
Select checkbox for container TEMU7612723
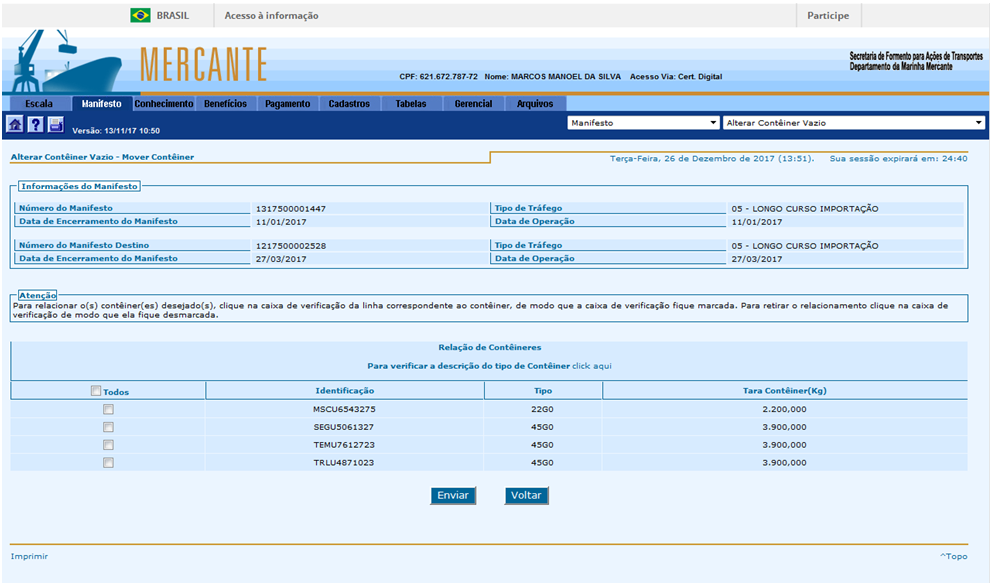tap(108, 445)
